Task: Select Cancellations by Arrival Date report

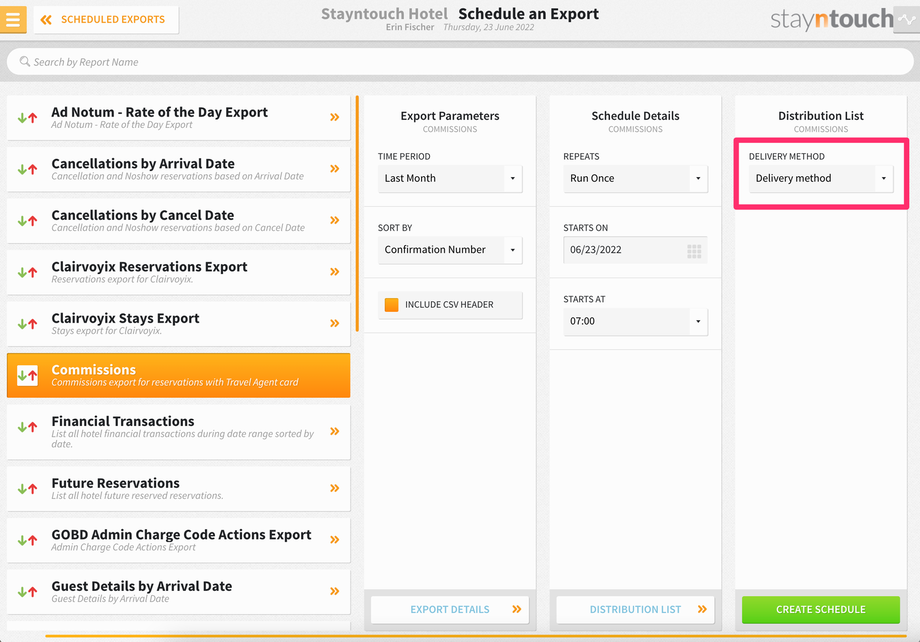Action: click(178, 169)
